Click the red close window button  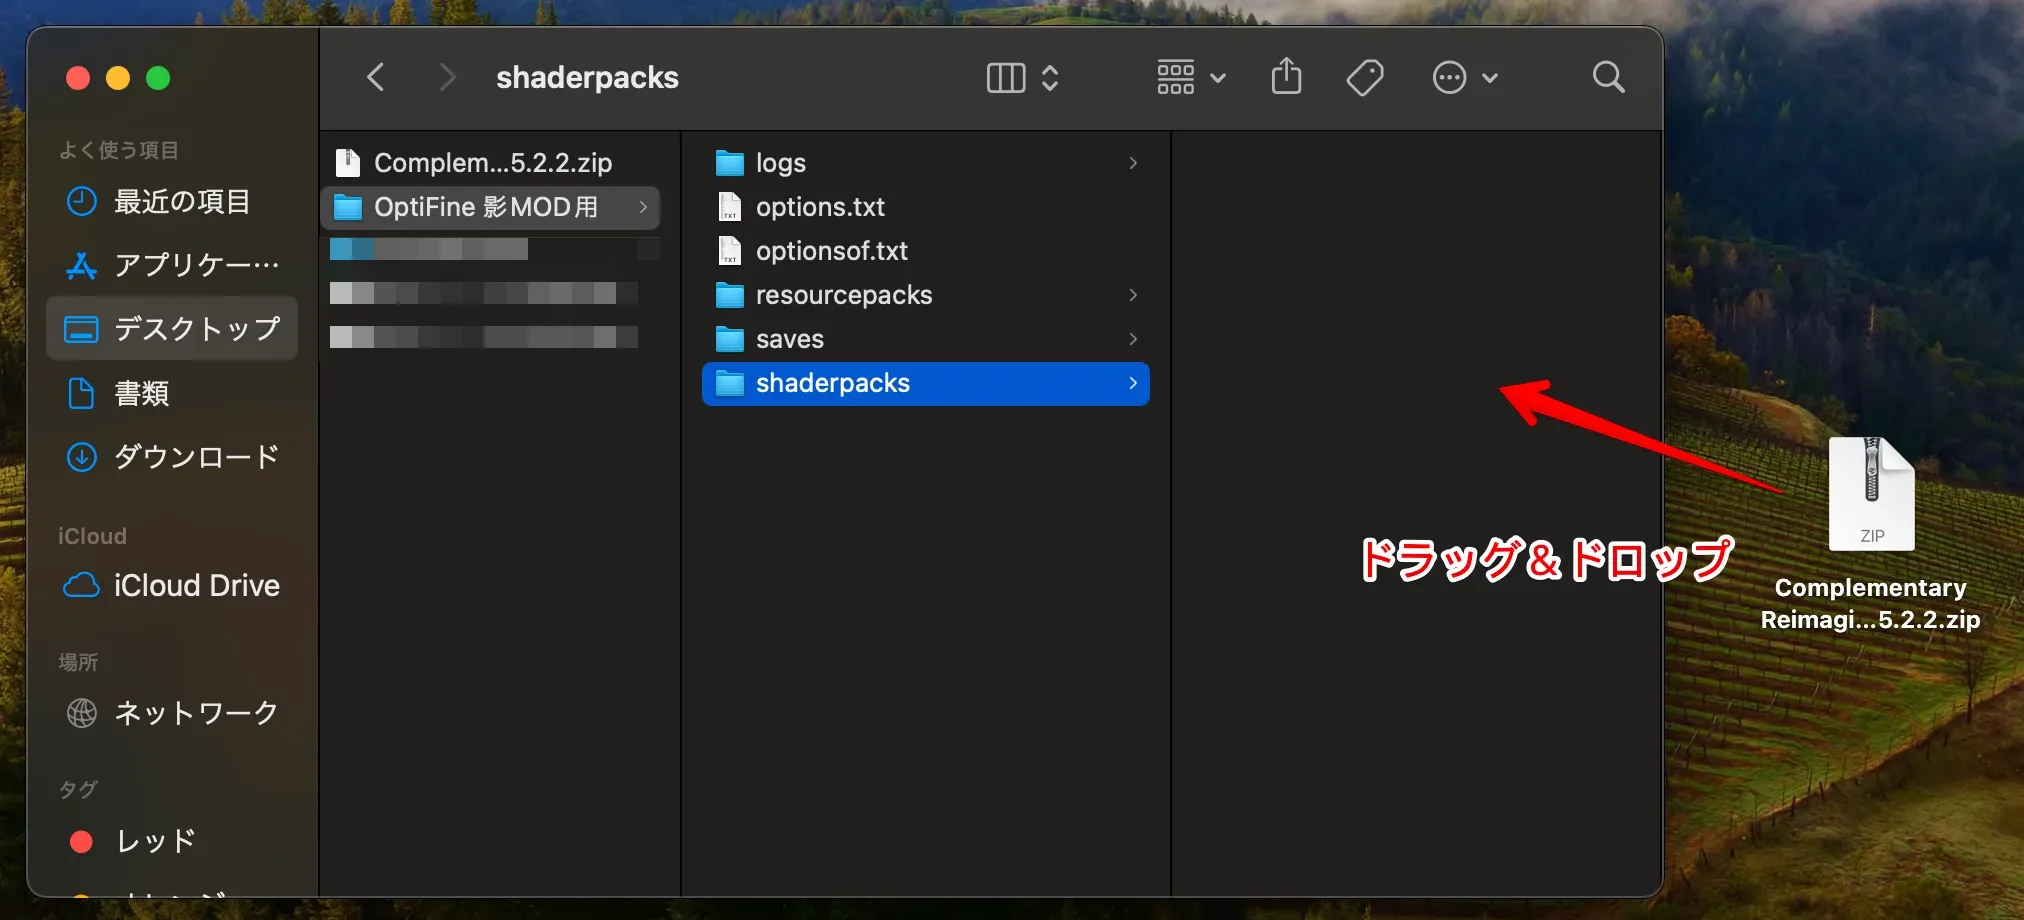[x=78, y=78]
